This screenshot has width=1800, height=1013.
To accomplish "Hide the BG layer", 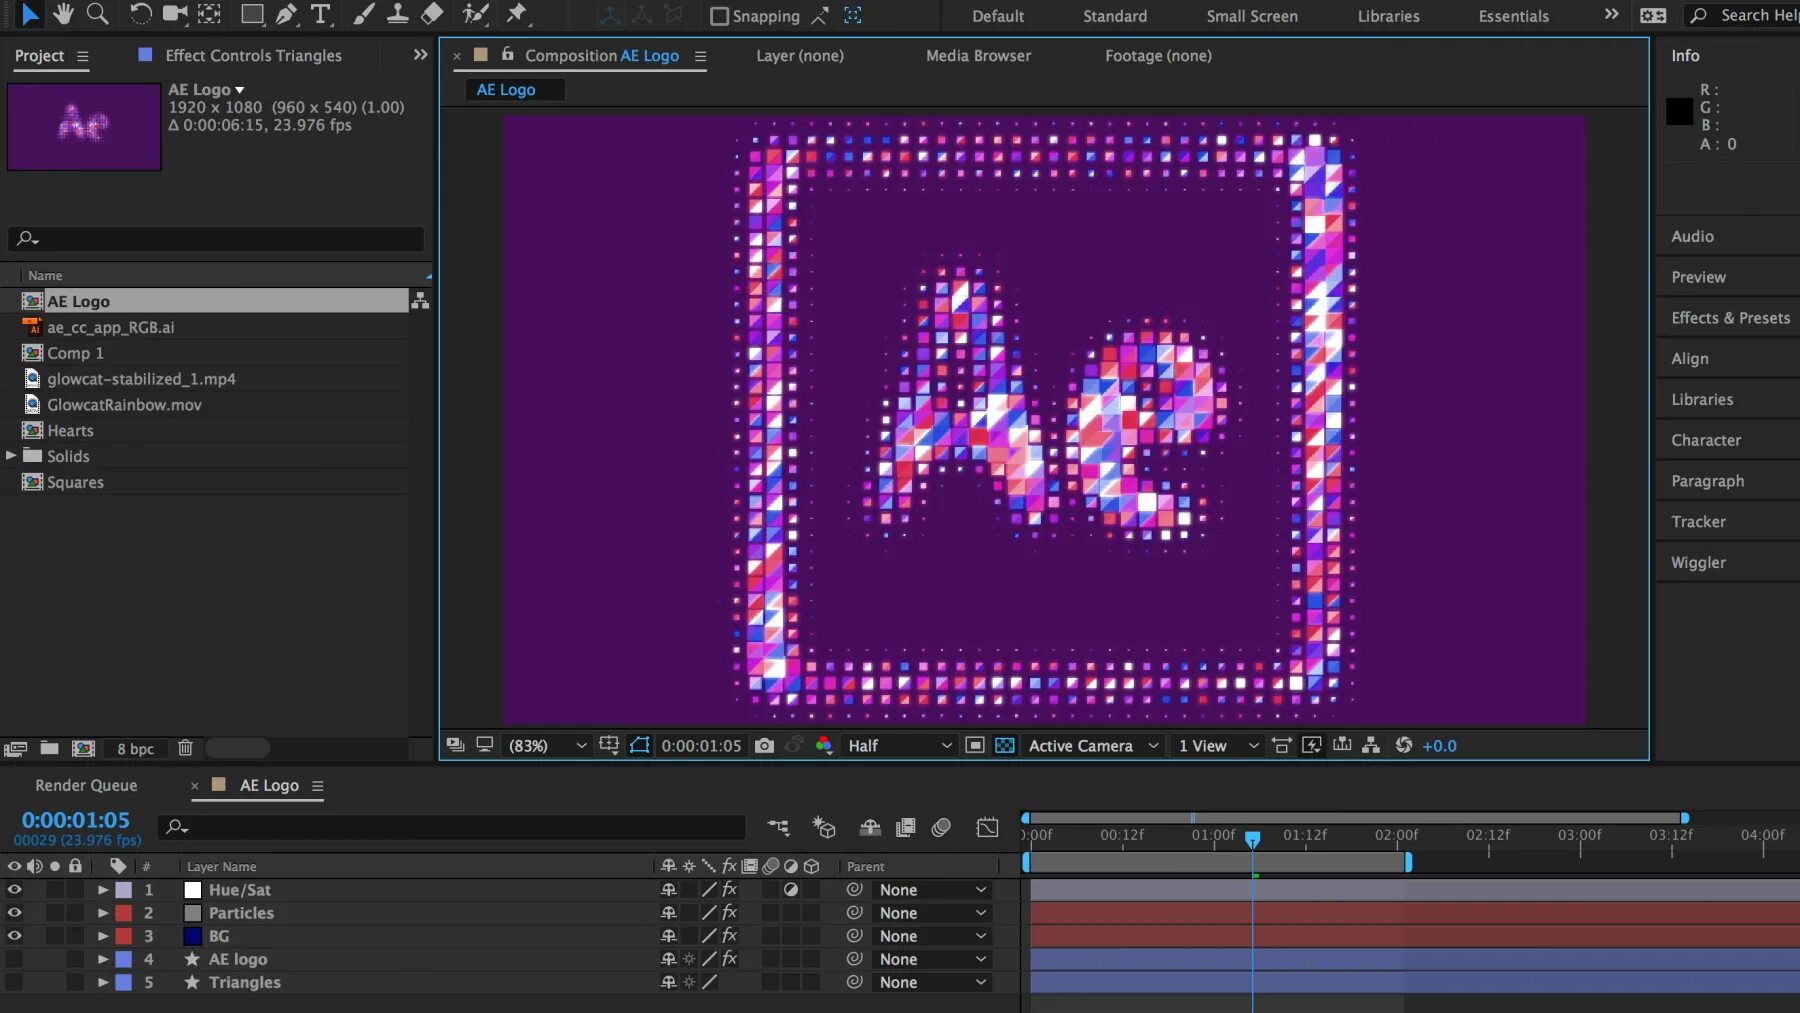I will [x=14, y=936].
